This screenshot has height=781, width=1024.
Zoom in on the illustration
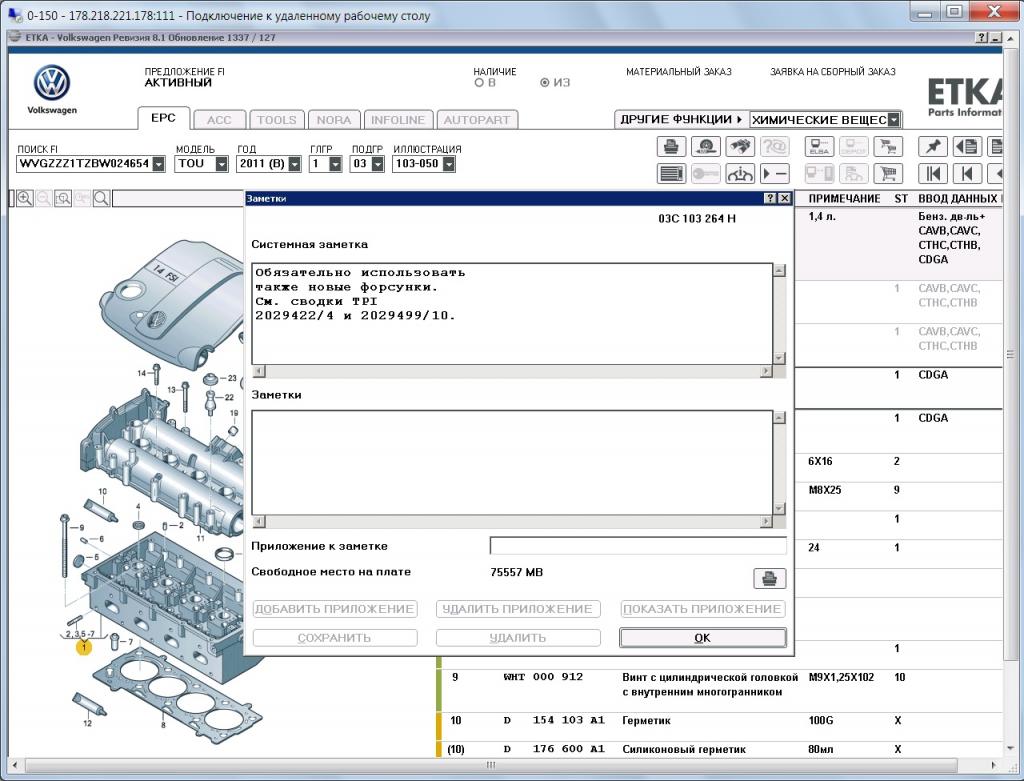tap(25, 199)
